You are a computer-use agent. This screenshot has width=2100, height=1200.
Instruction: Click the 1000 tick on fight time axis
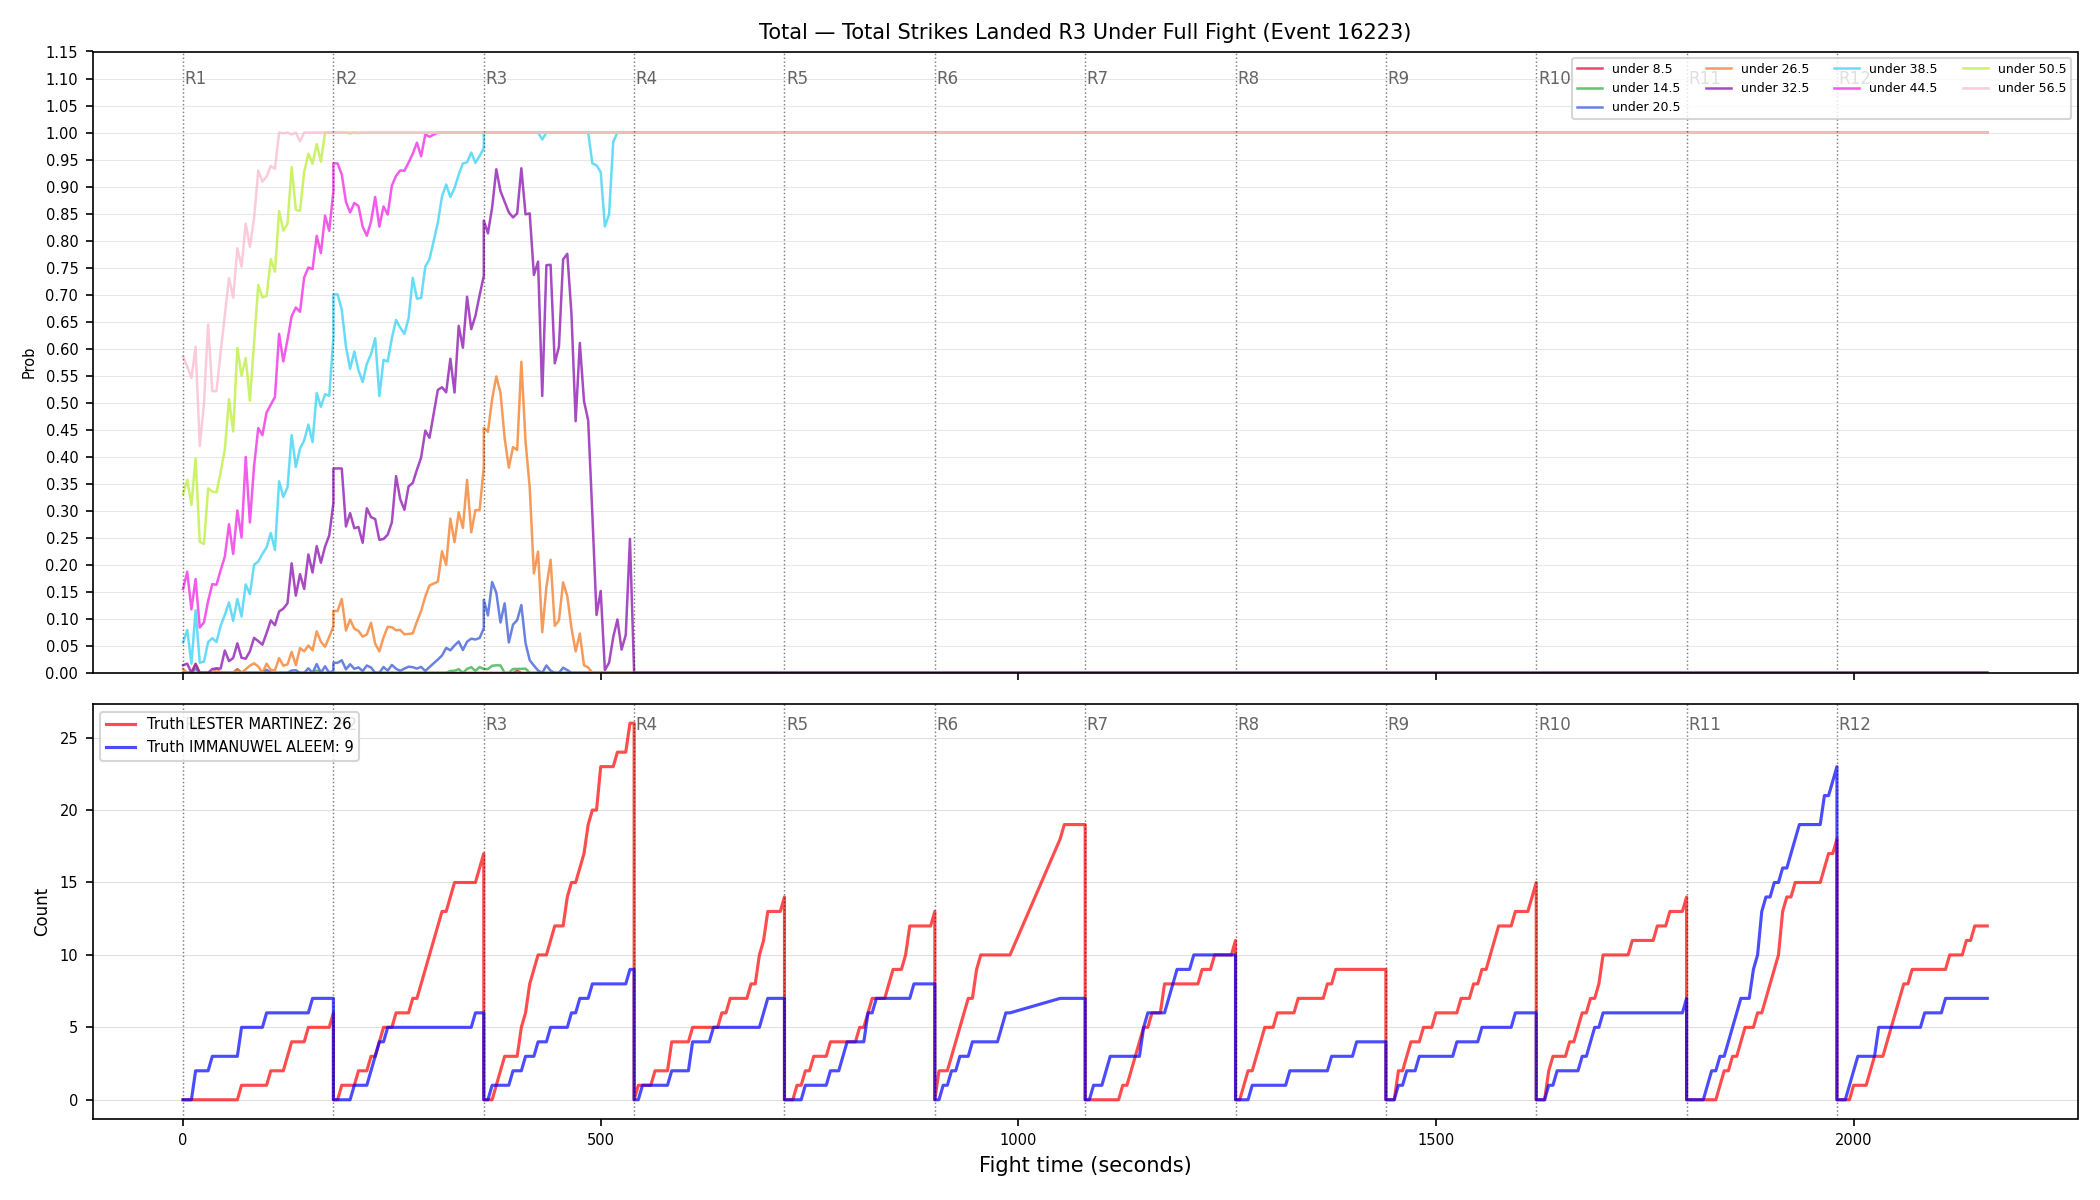tap(1018, 1139)
